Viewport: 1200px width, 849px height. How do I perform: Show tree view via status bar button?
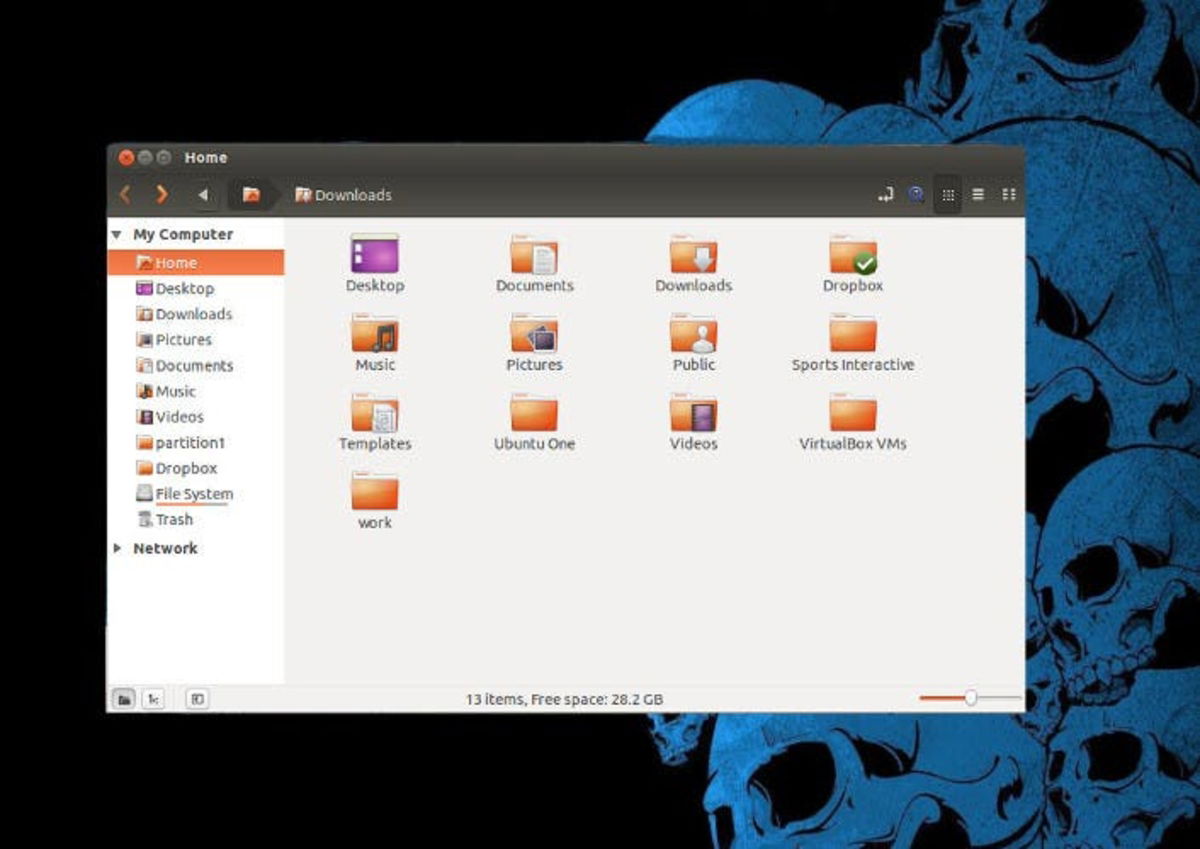153,699
